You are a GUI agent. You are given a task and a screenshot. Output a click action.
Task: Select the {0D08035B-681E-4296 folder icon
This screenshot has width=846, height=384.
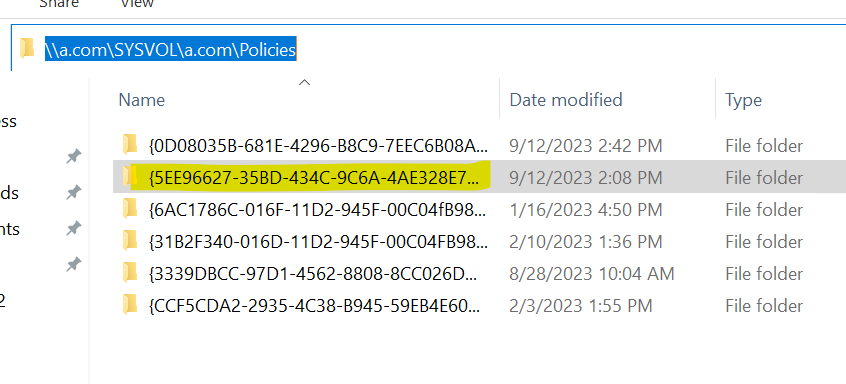pos(129,145)
